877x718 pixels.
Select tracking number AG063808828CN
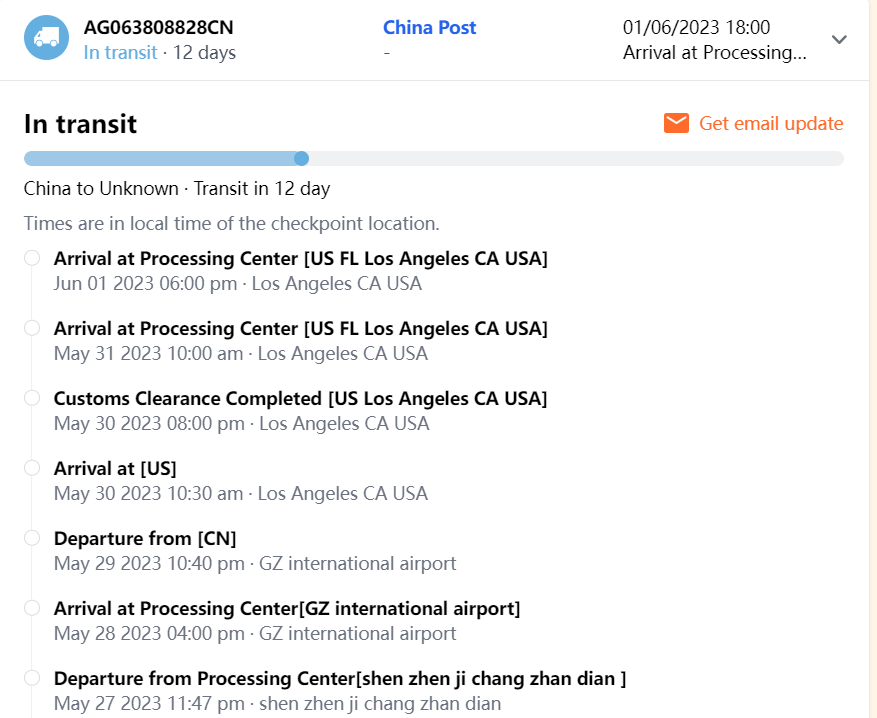[x=159, y=28]
